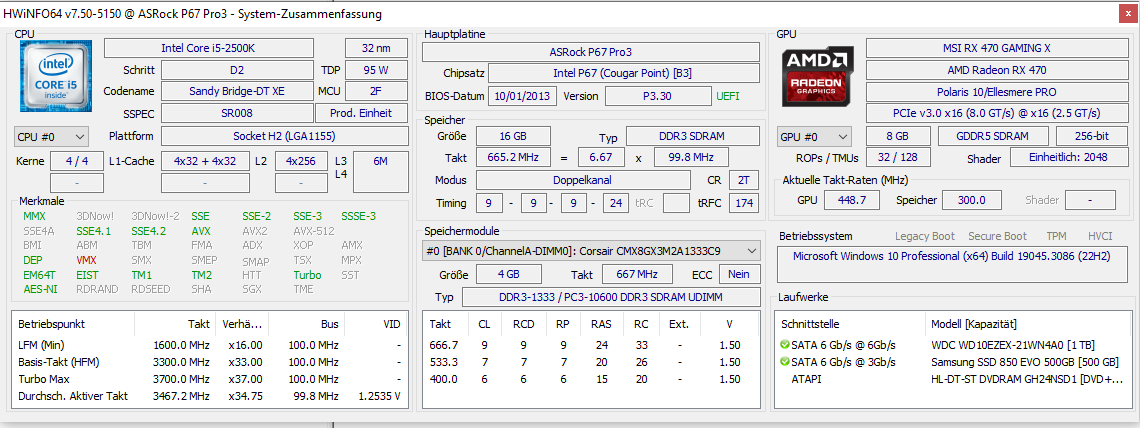Click the GDDR5 SDRAM field
This screenshot has height=428, width=1140.
(993, 137)
